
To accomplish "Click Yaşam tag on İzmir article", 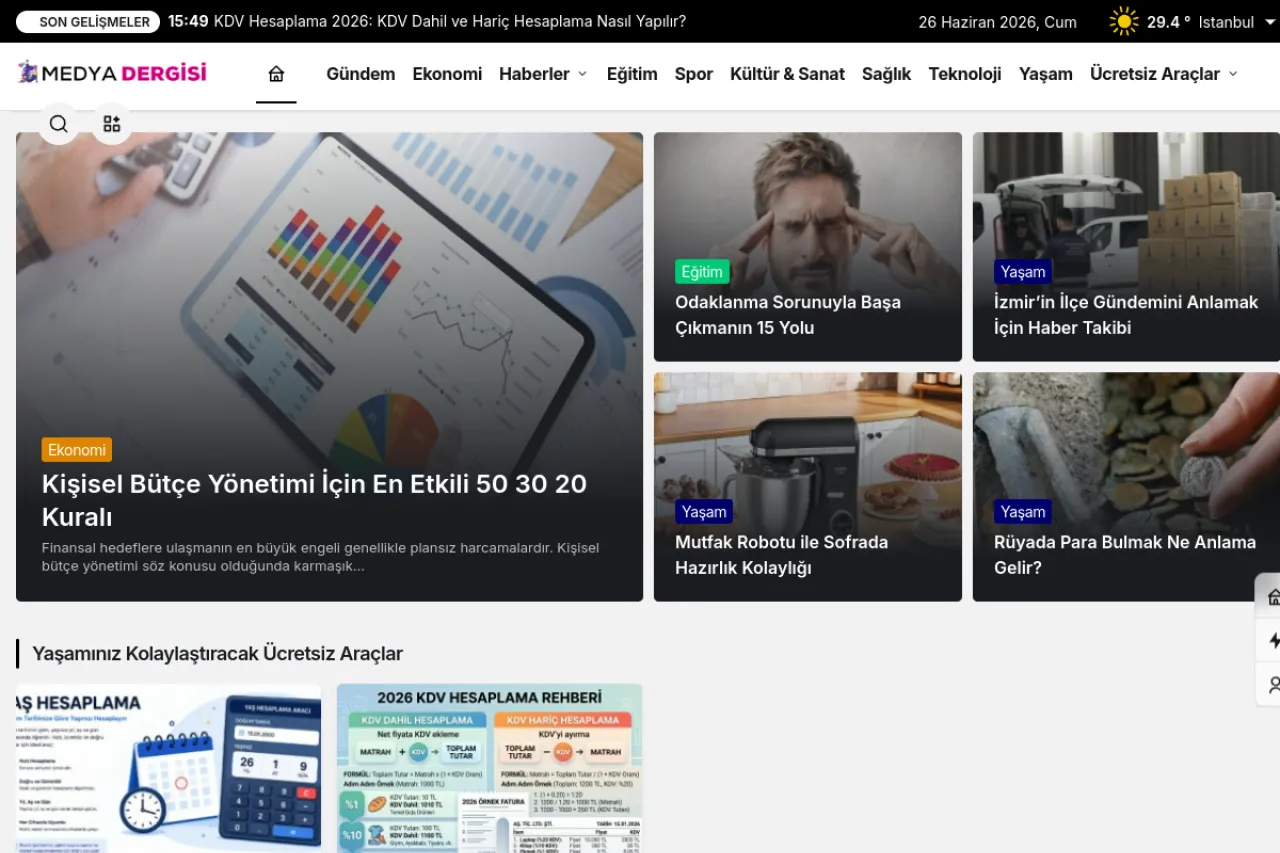I will coord(1023,272).
